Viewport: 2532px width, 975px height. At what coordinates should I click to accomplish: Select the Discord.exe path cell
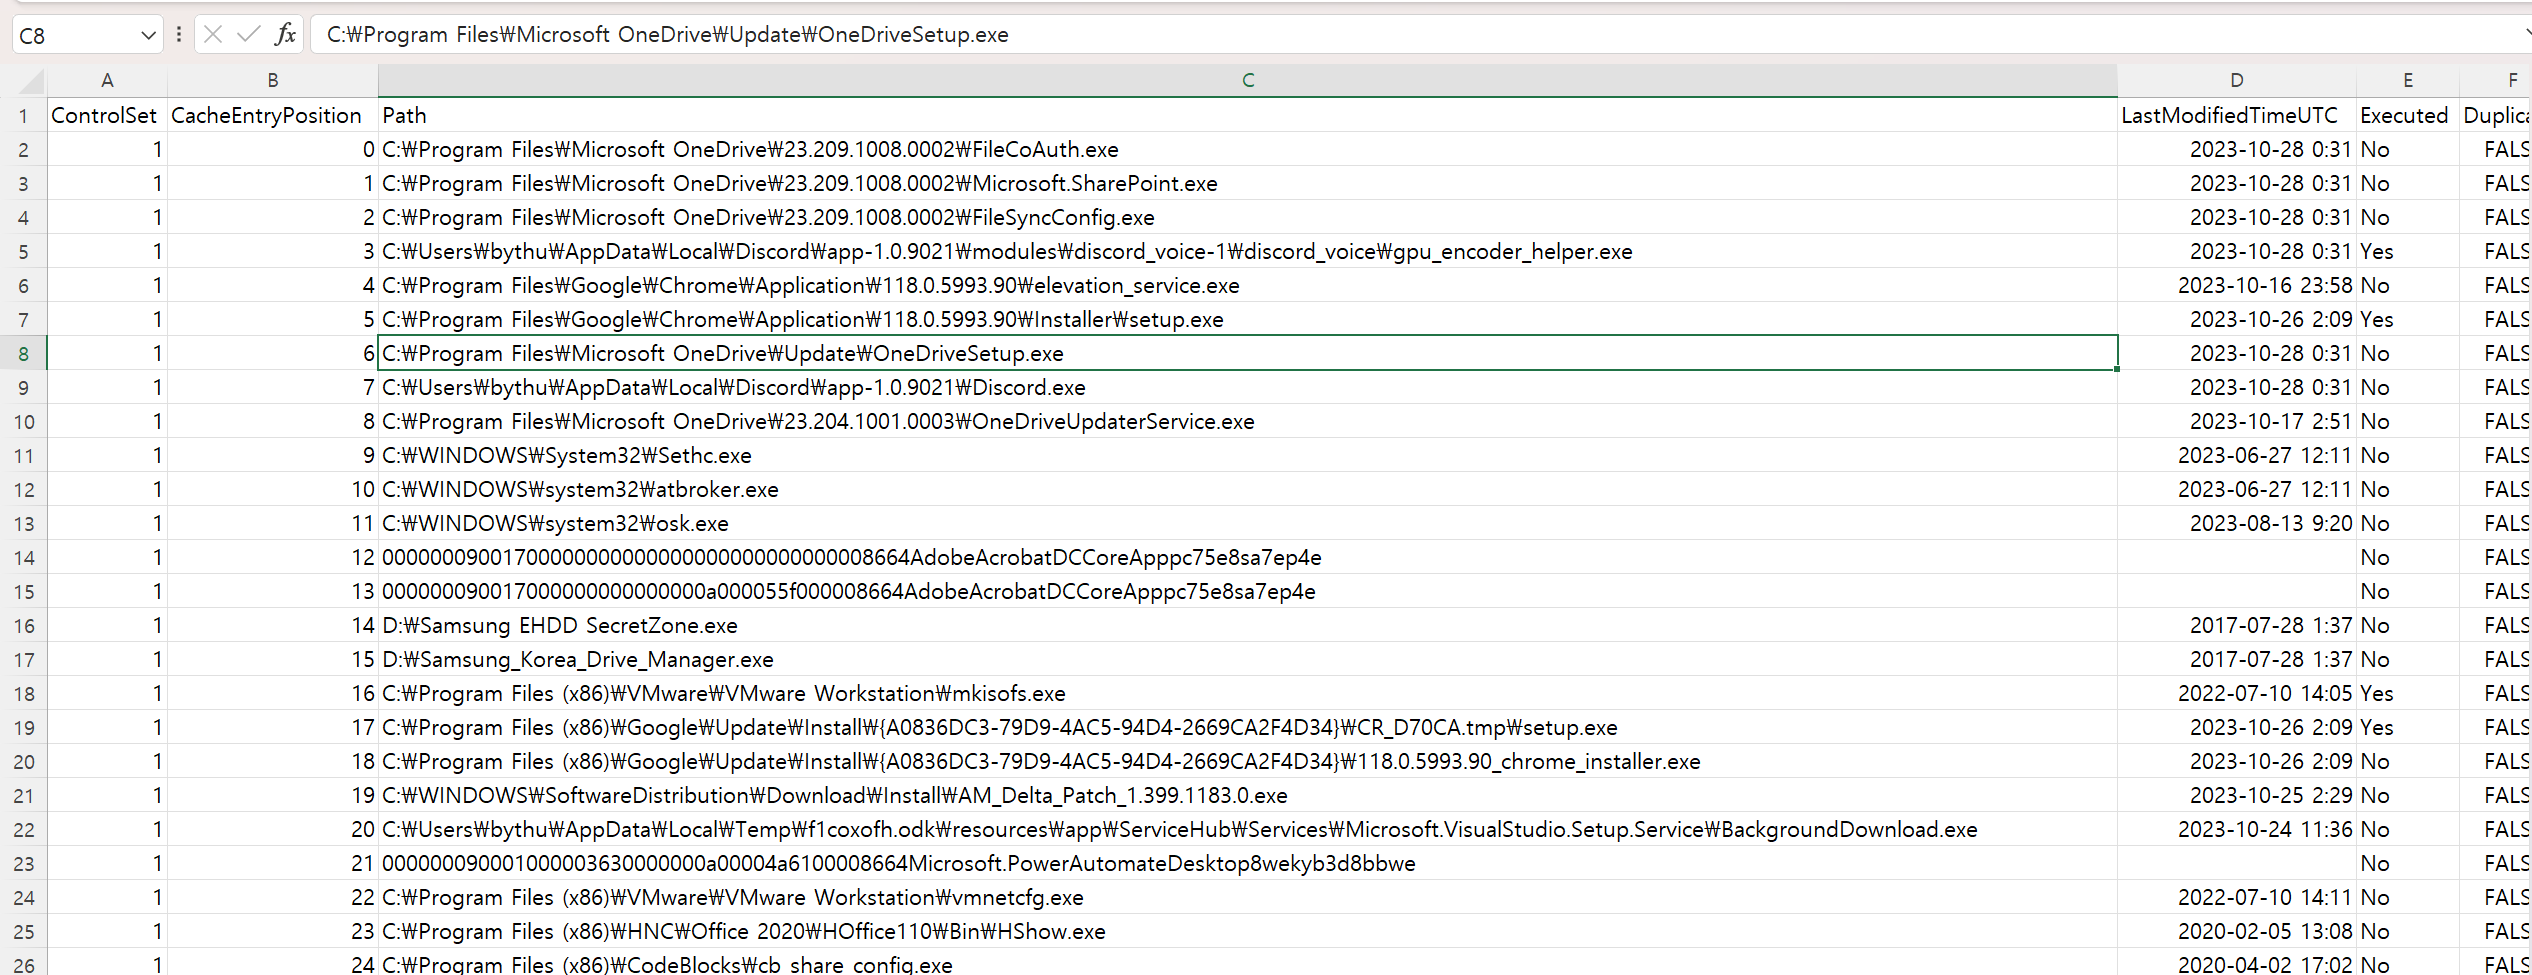(1248, 388)
